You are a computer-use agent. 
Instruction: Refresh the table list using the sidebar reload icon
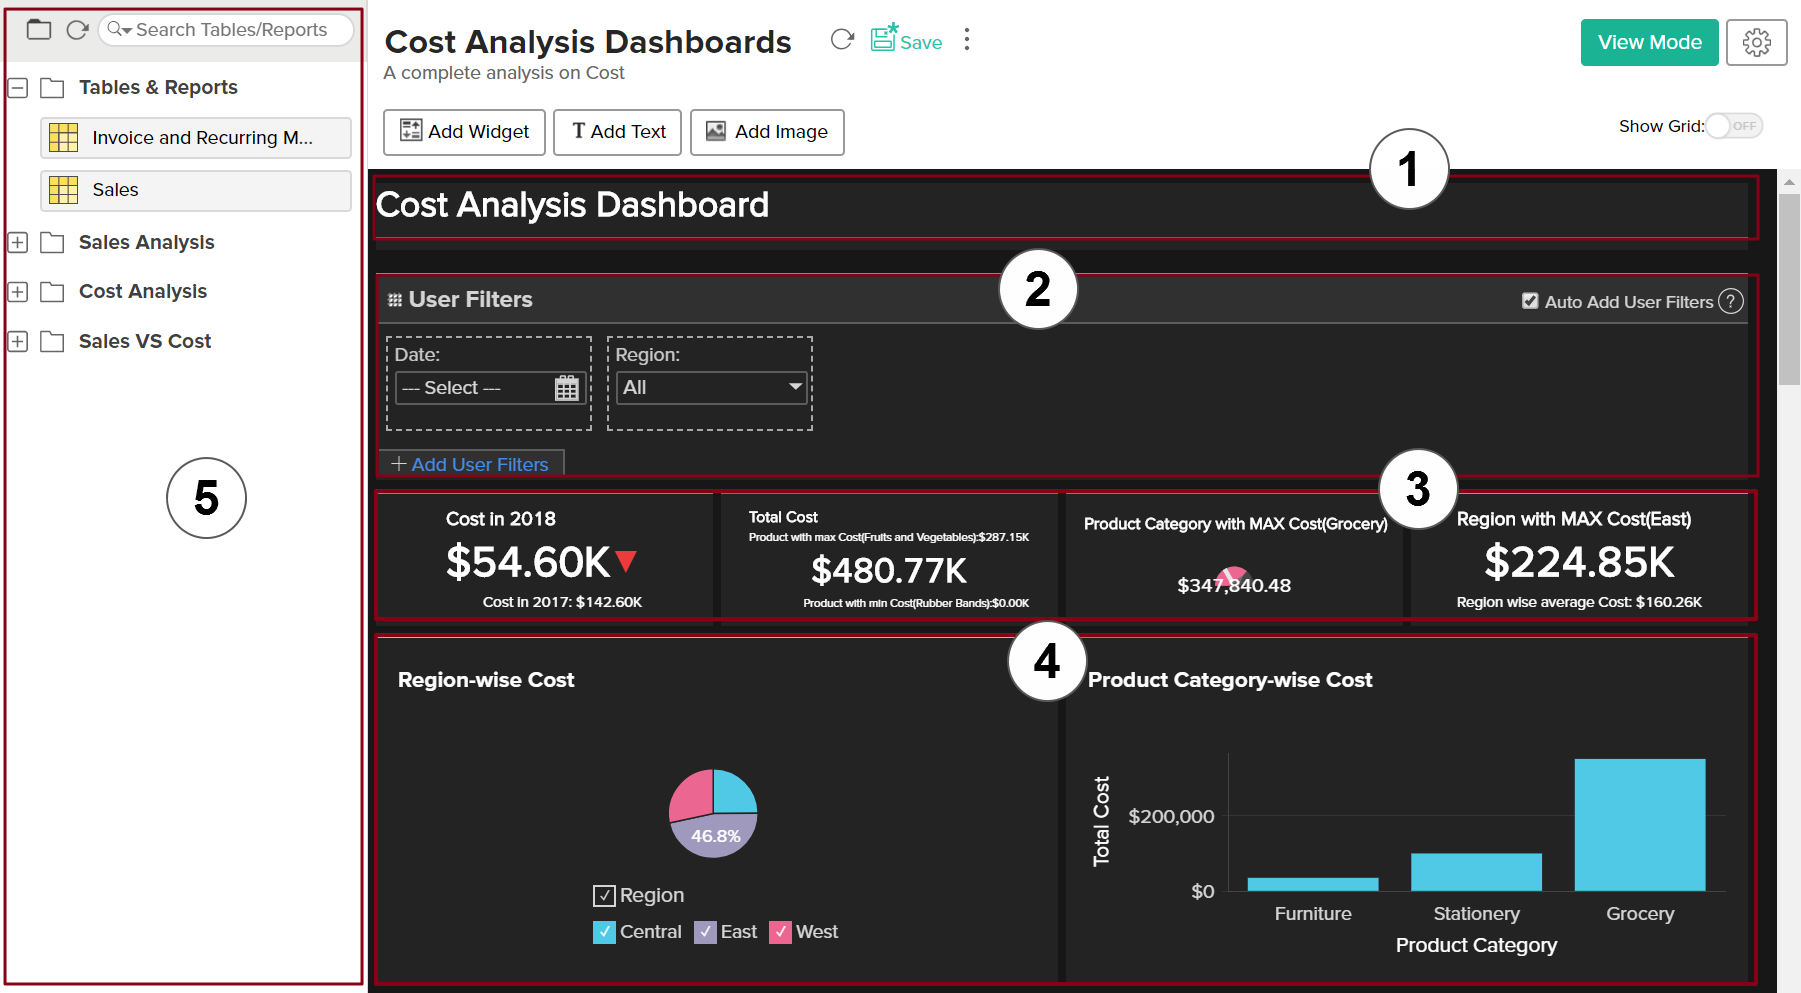77,29
